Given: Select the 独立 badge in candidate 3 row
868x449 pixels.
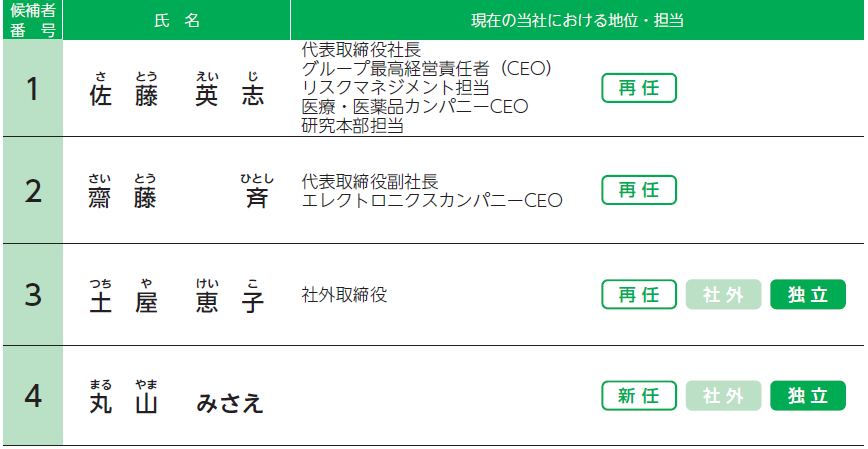Looking at the screenshot, I should point(808,294).
